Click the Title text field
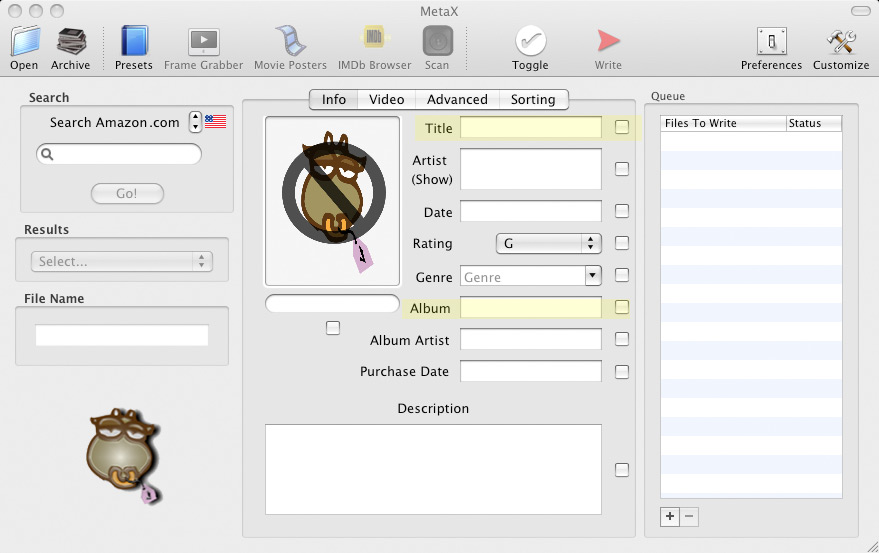 531,127
